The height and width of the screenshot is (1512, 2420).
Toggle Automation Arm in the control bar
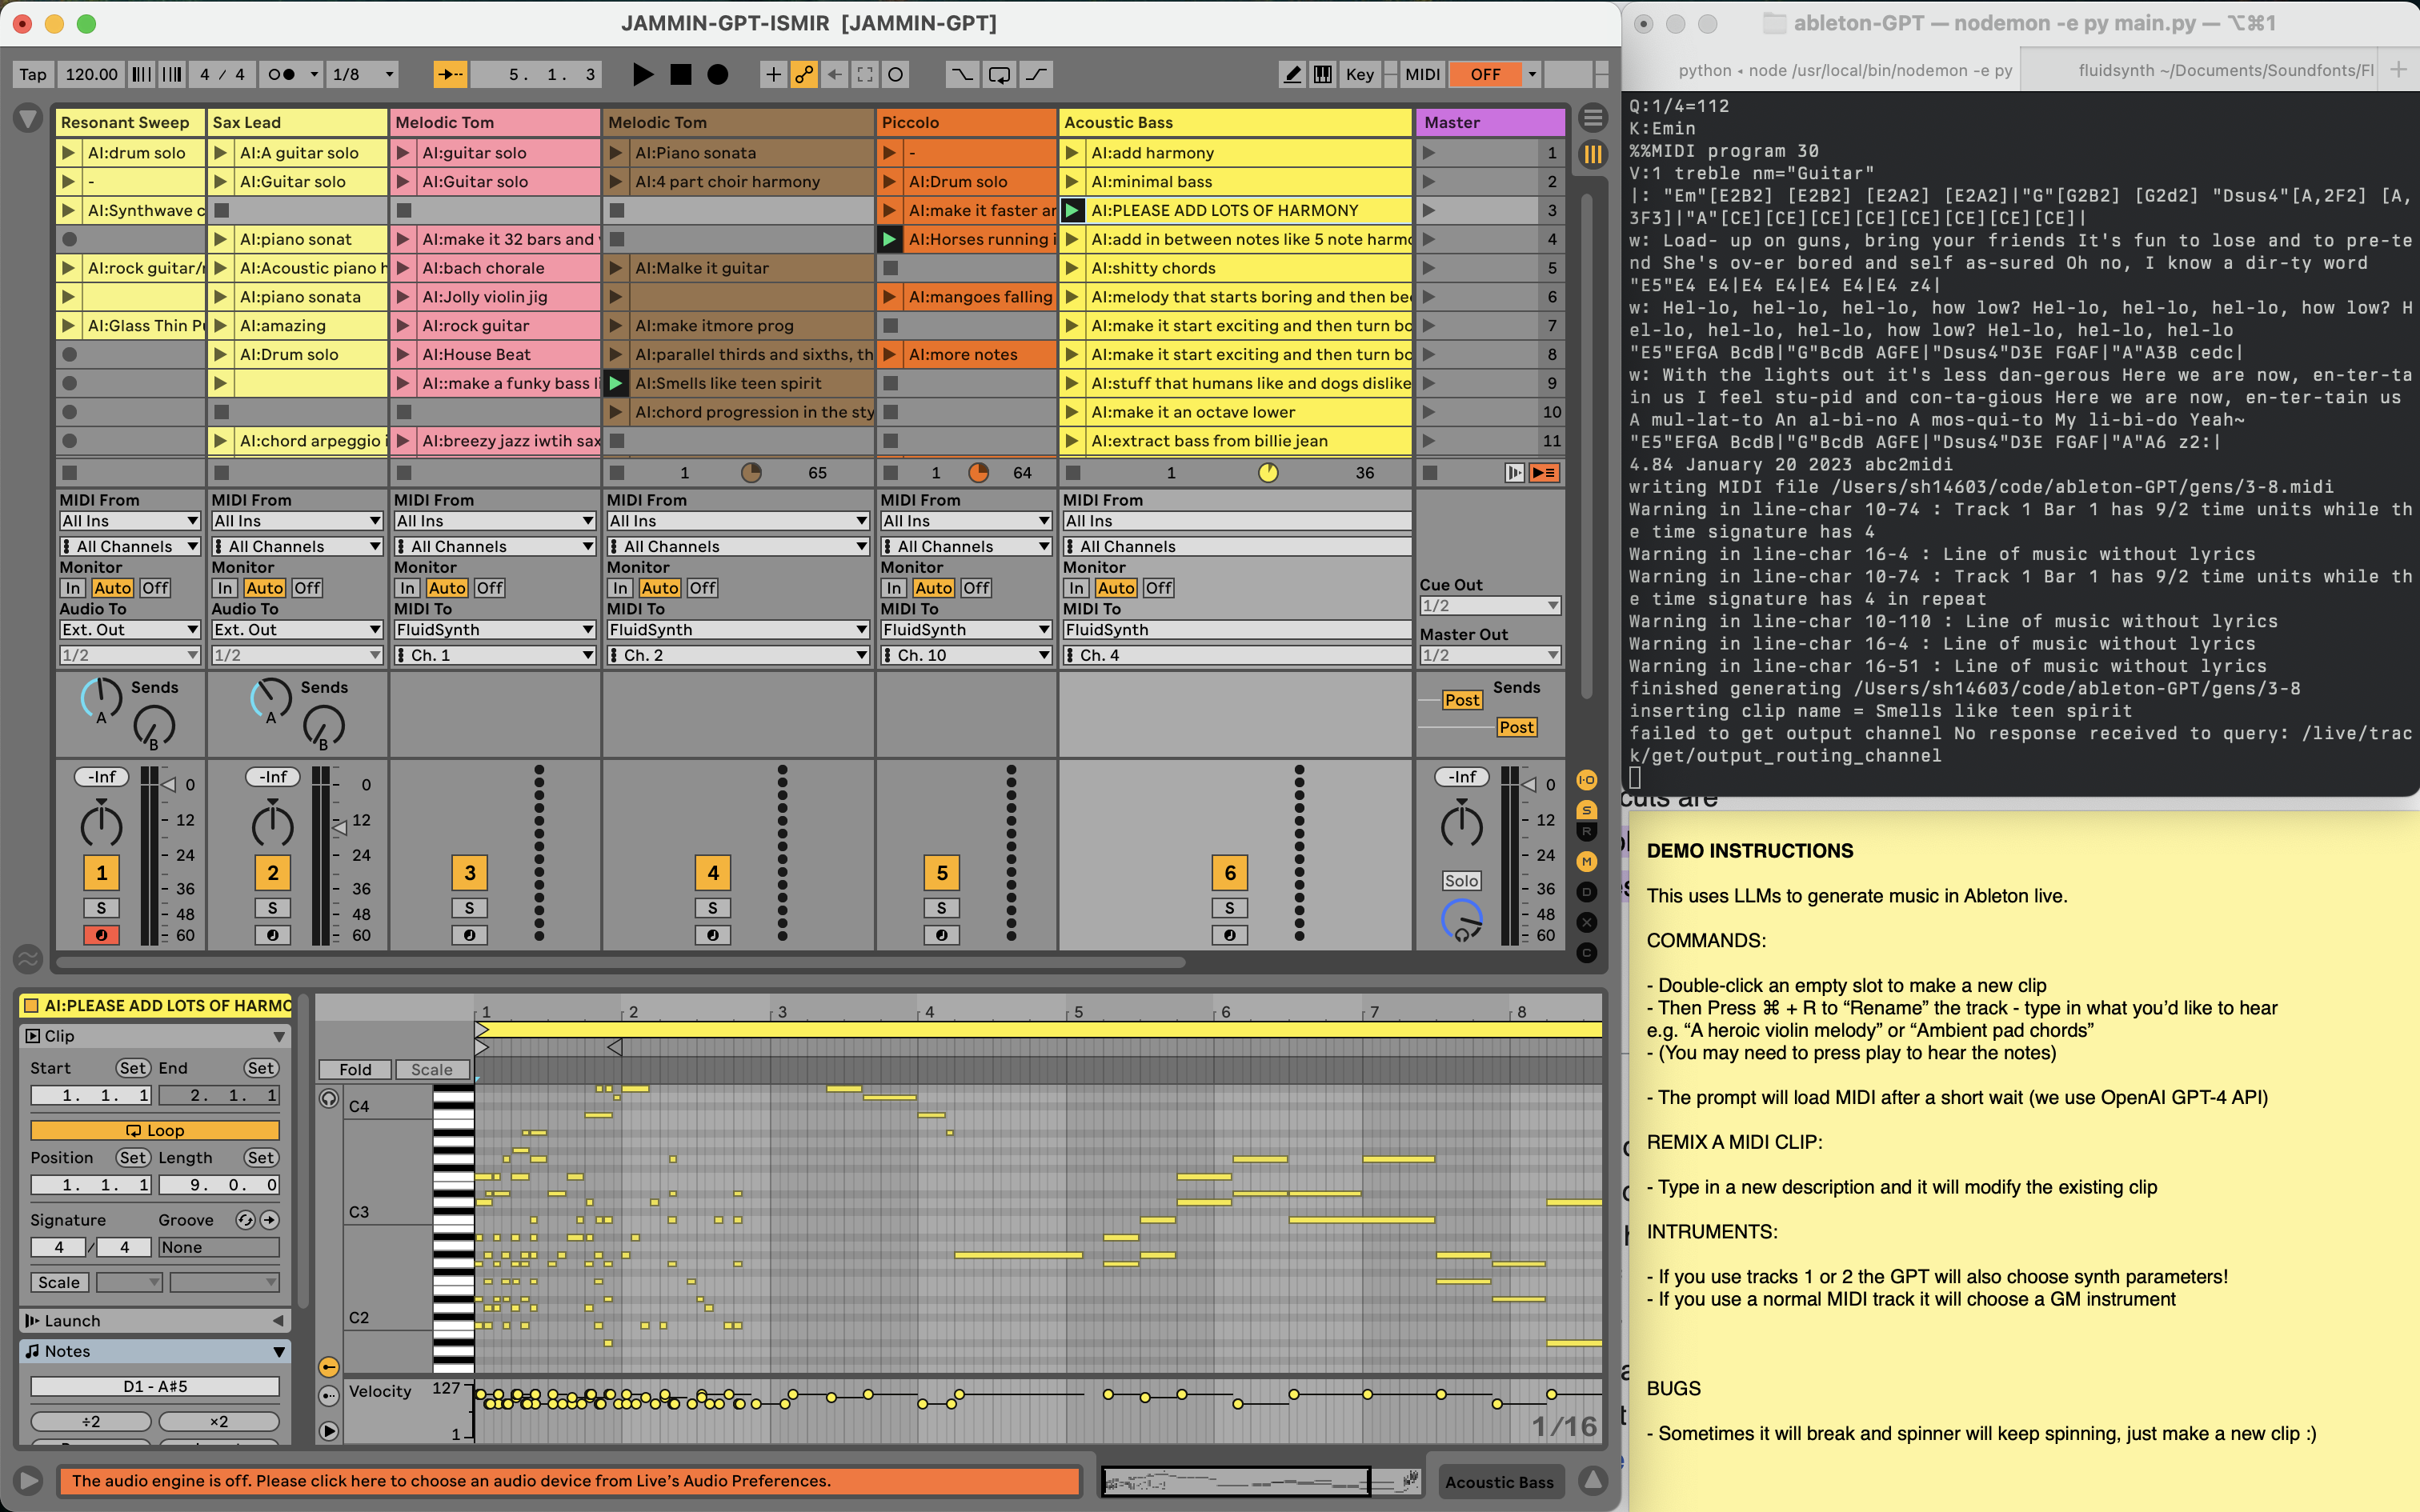(804, 74)
